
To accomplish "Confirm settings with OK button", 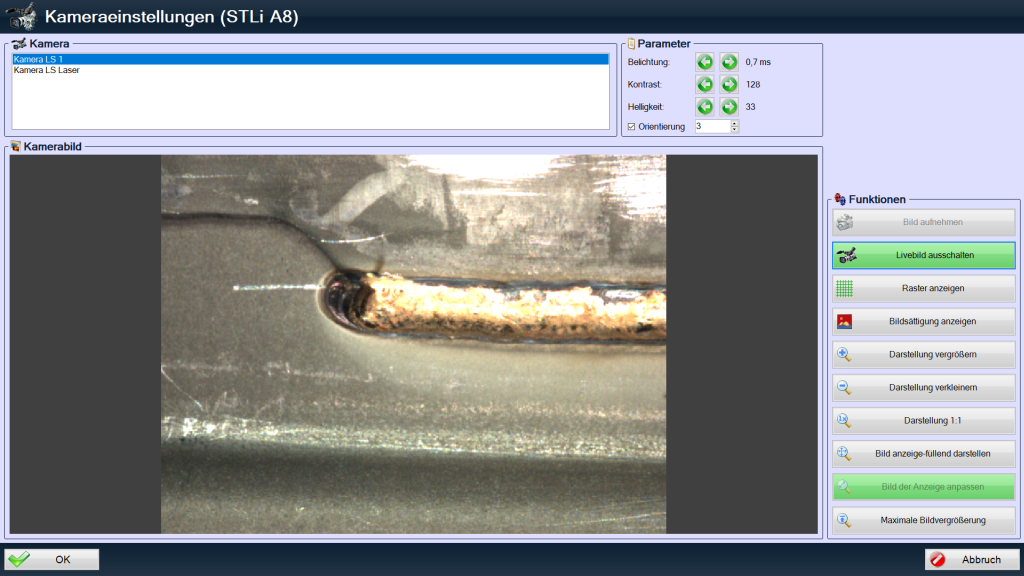I will click(52, 559).
